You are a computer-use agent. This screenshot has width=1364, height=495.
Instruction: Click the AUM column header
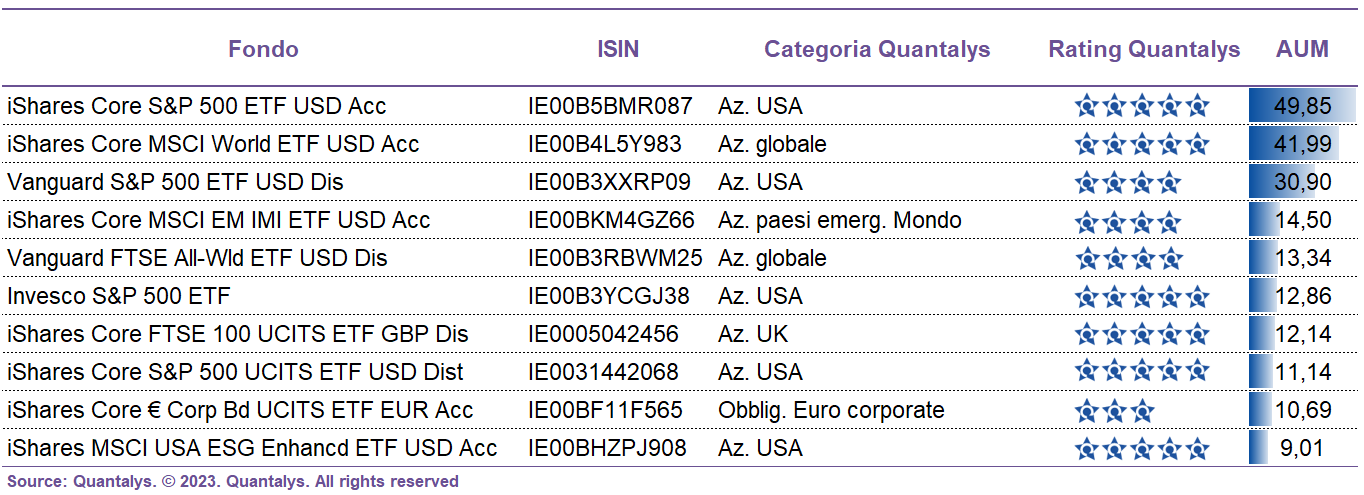(x=1303, y=49)
